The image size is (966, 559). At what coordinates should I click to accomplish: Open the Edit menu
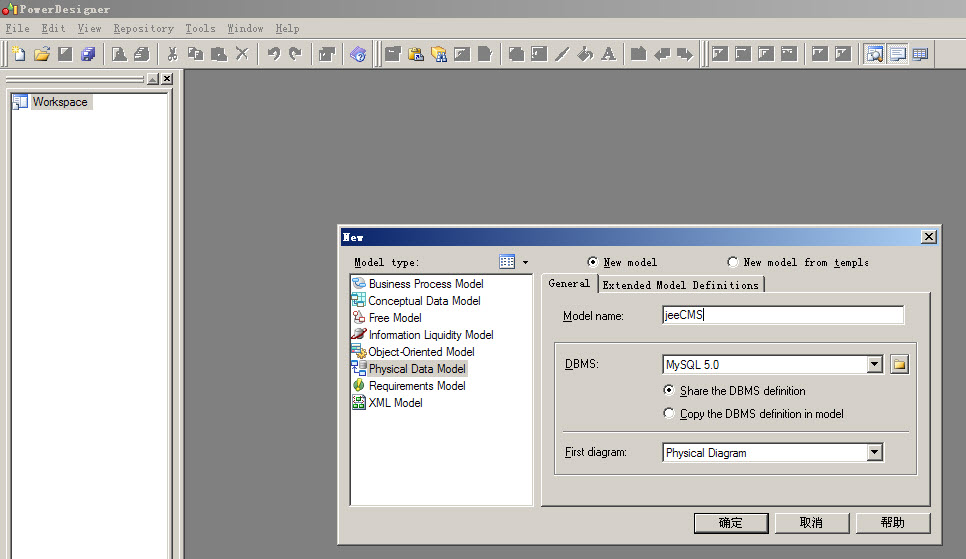(x=53, y=28)
